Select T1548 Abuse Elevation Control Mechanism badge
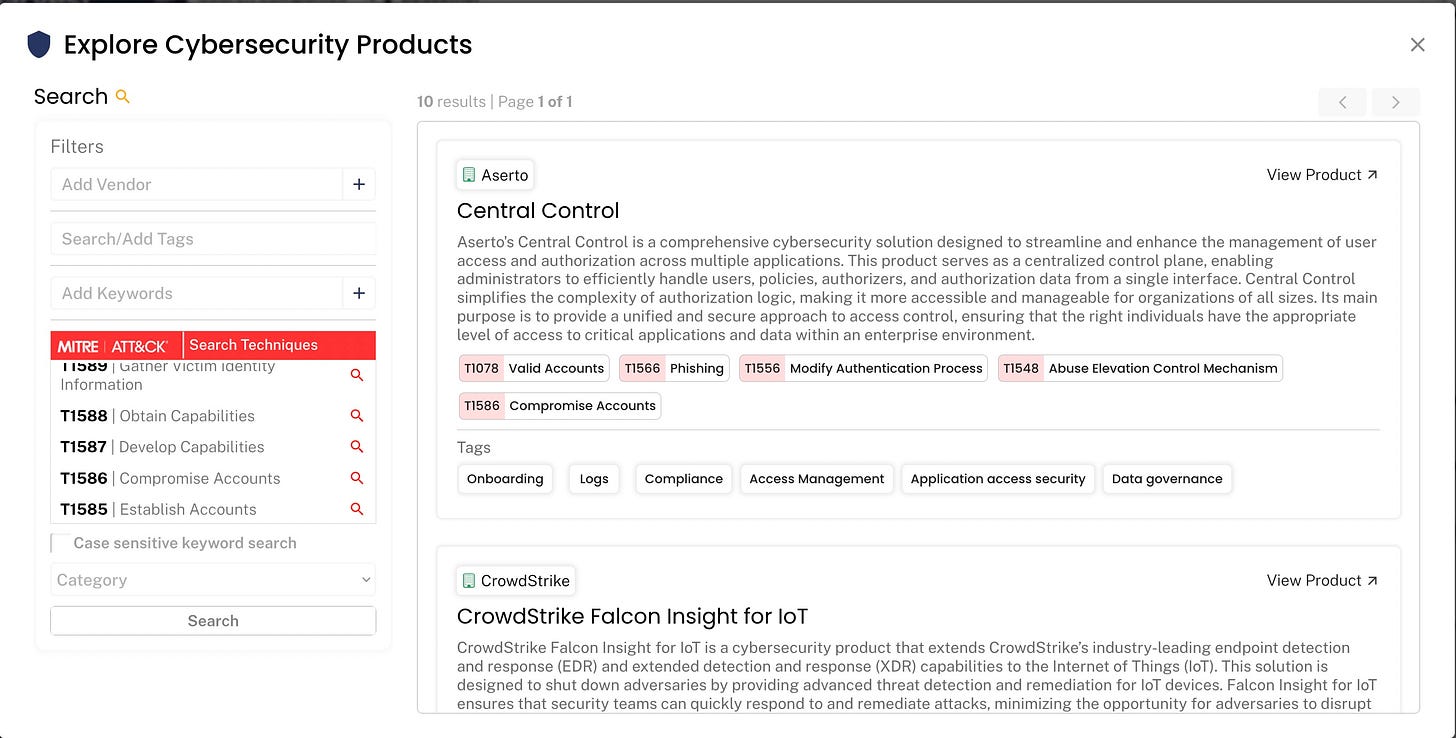 coord(1140,368)
